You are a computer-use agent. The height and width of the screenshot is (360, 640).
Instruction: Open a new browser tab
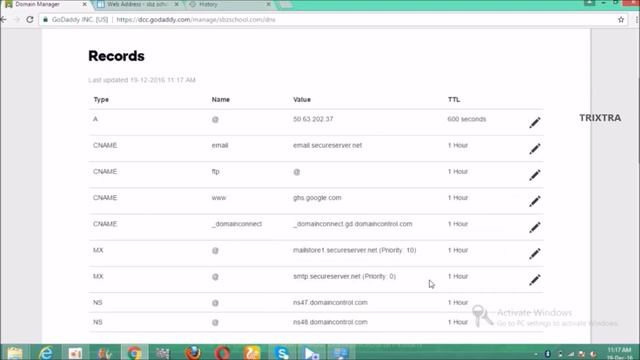pyautogui.click(x=285, y=4)
